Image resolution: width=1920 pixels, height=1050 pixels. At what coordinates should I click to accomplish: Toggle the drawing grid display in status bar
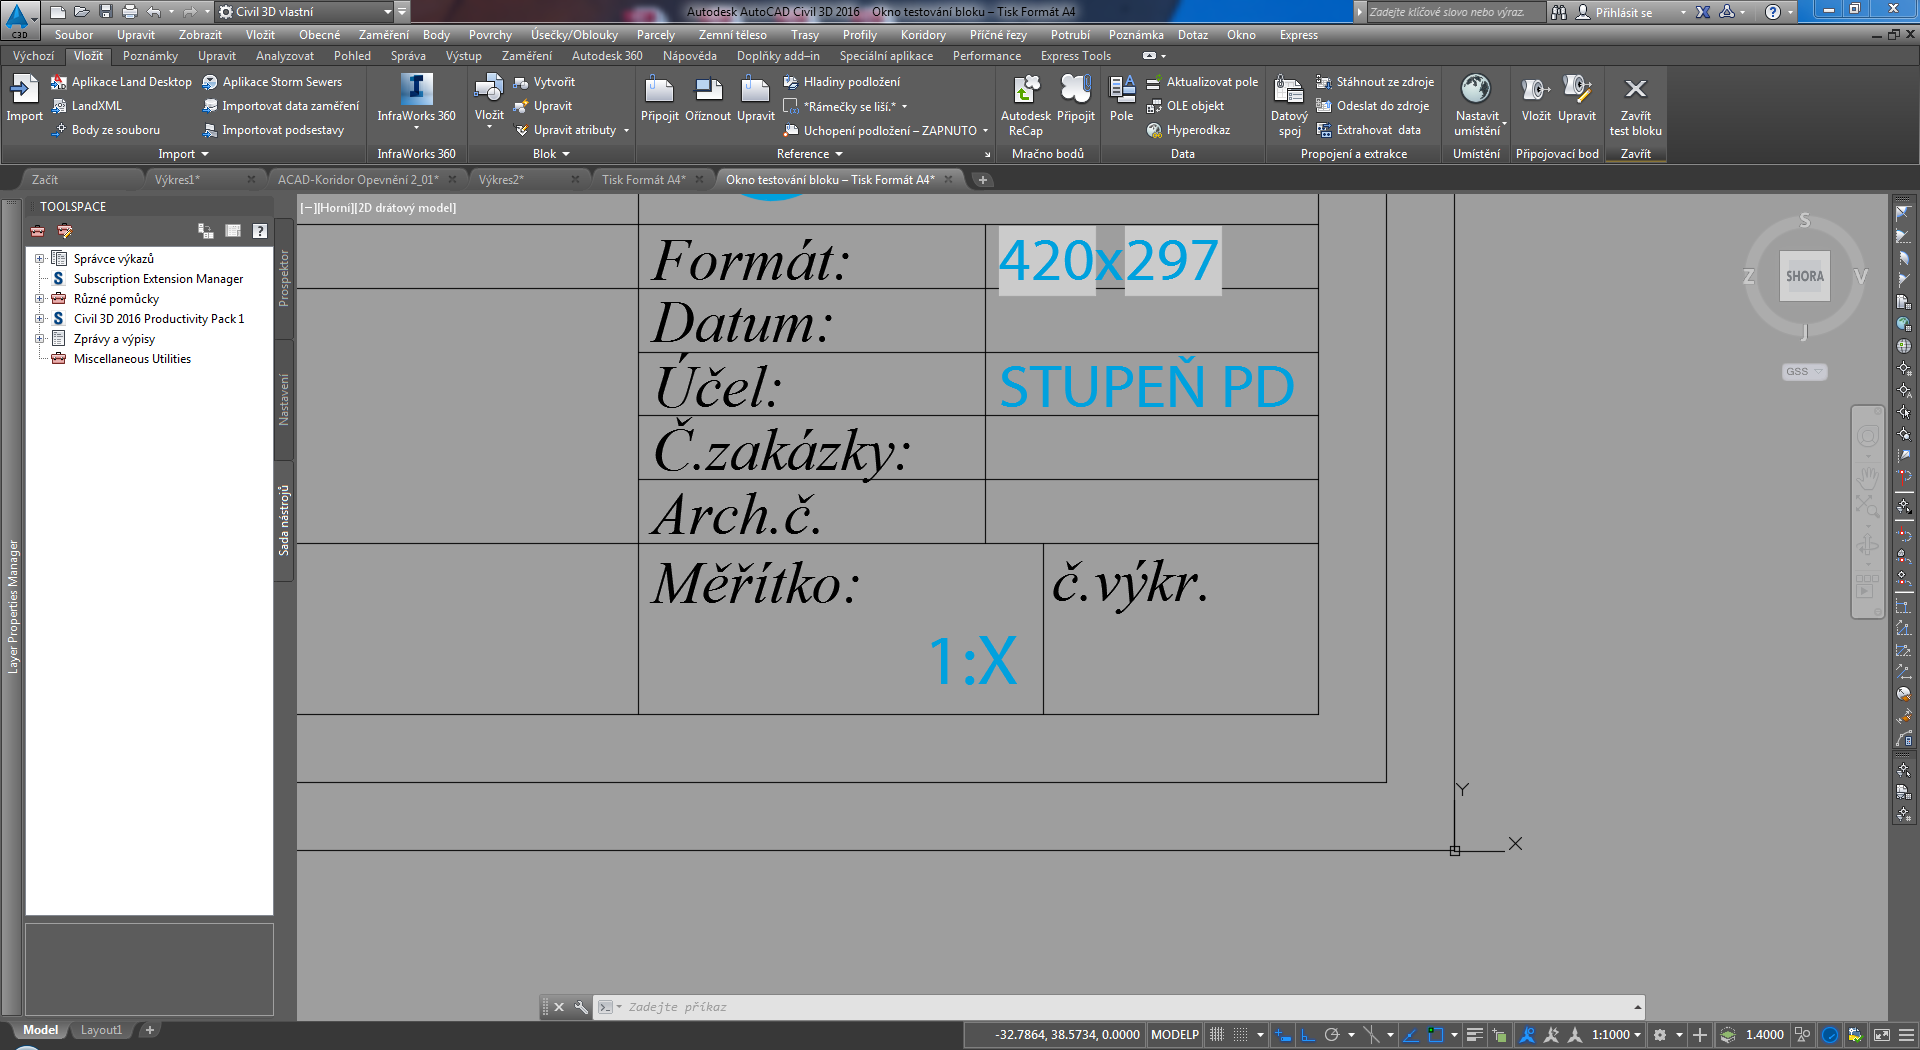pos(1217,1035)
